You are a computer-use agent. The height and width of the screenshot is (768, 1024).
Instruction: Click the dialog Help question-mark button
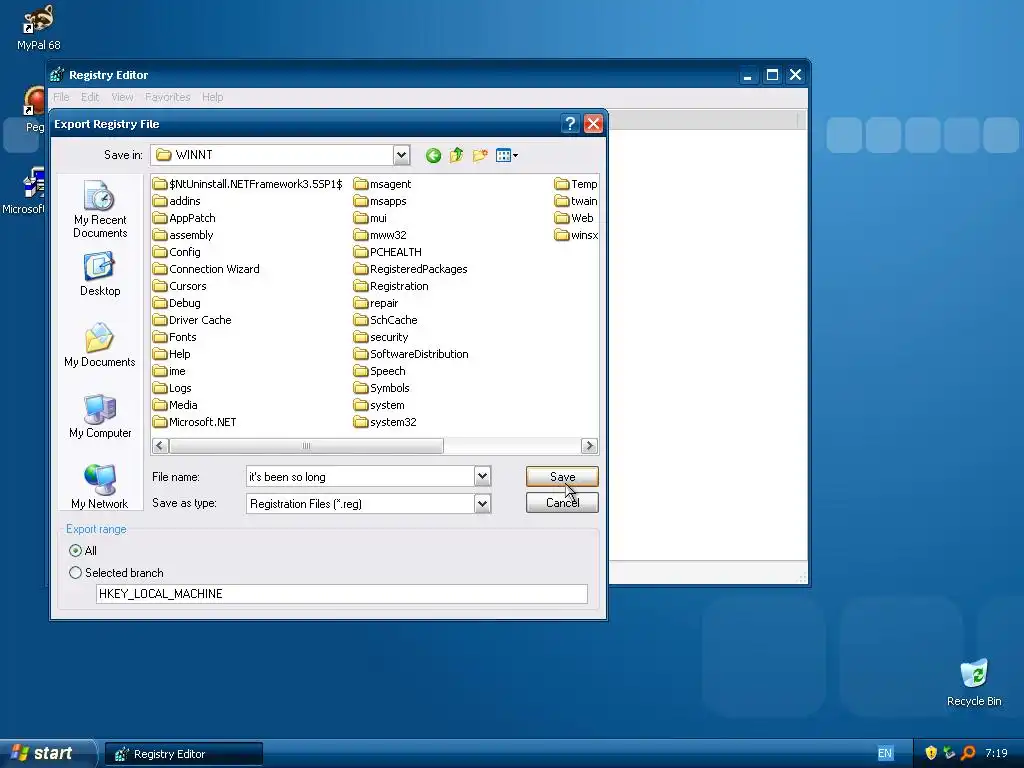coord(570,123)
